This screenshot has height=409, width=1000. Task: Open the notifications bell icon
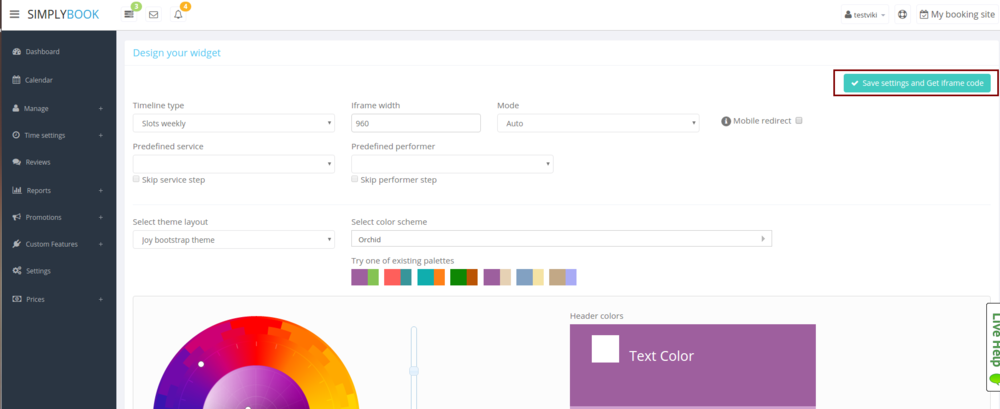coord(178,15)
